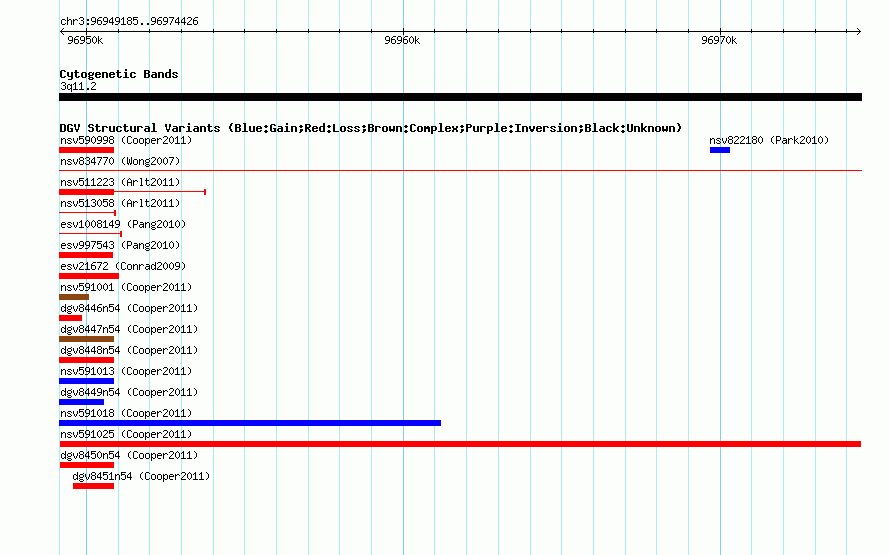Click the 96960k ruler position label

tap(402, 40)
